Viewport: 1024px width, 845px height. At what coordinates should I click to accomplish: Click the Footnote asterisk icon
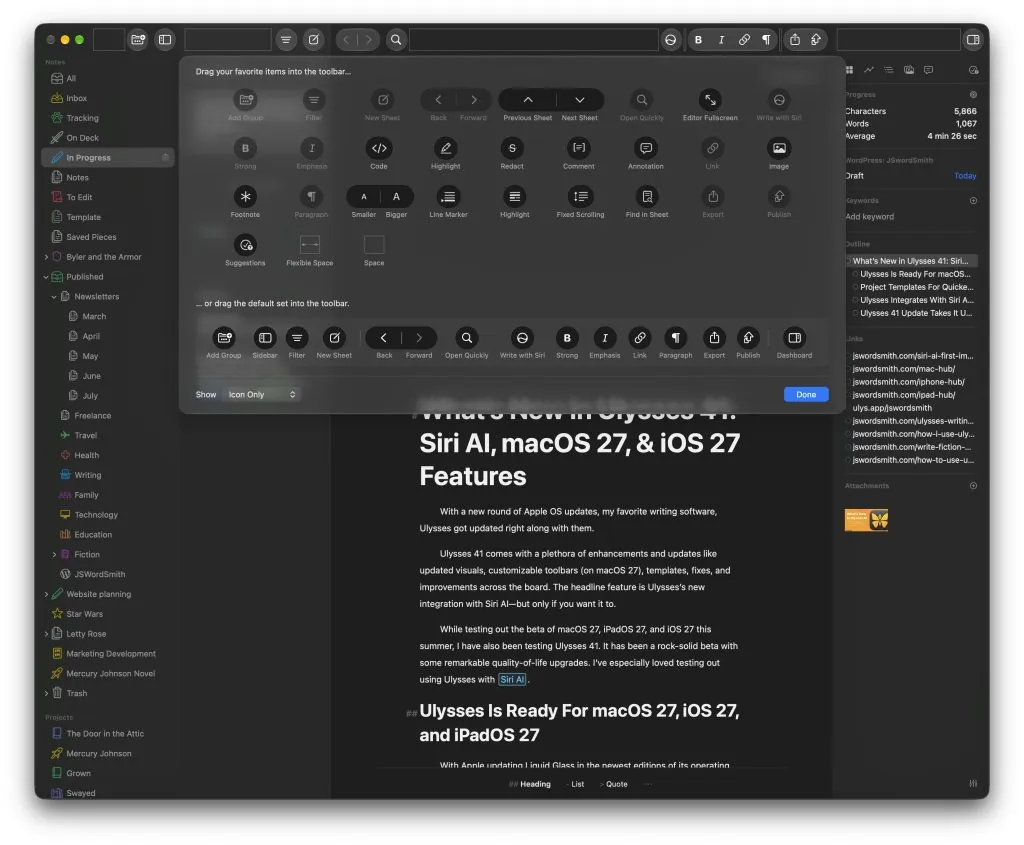click(x=246, y=197)
